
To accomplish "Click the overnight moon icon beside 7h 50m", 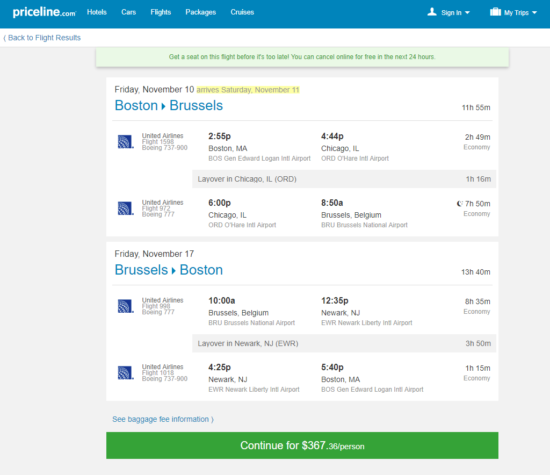I will click(460, 203).
